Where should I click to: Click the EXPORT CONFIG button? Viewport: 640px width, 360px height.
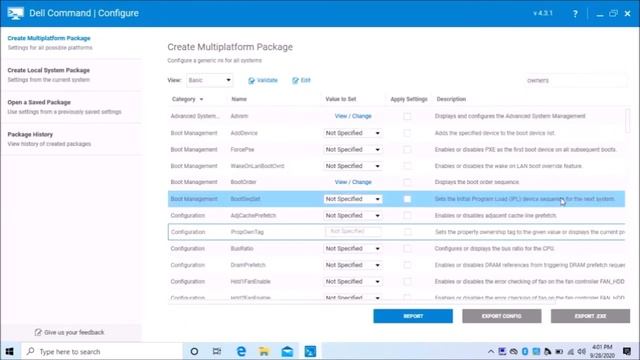point(502,316)
